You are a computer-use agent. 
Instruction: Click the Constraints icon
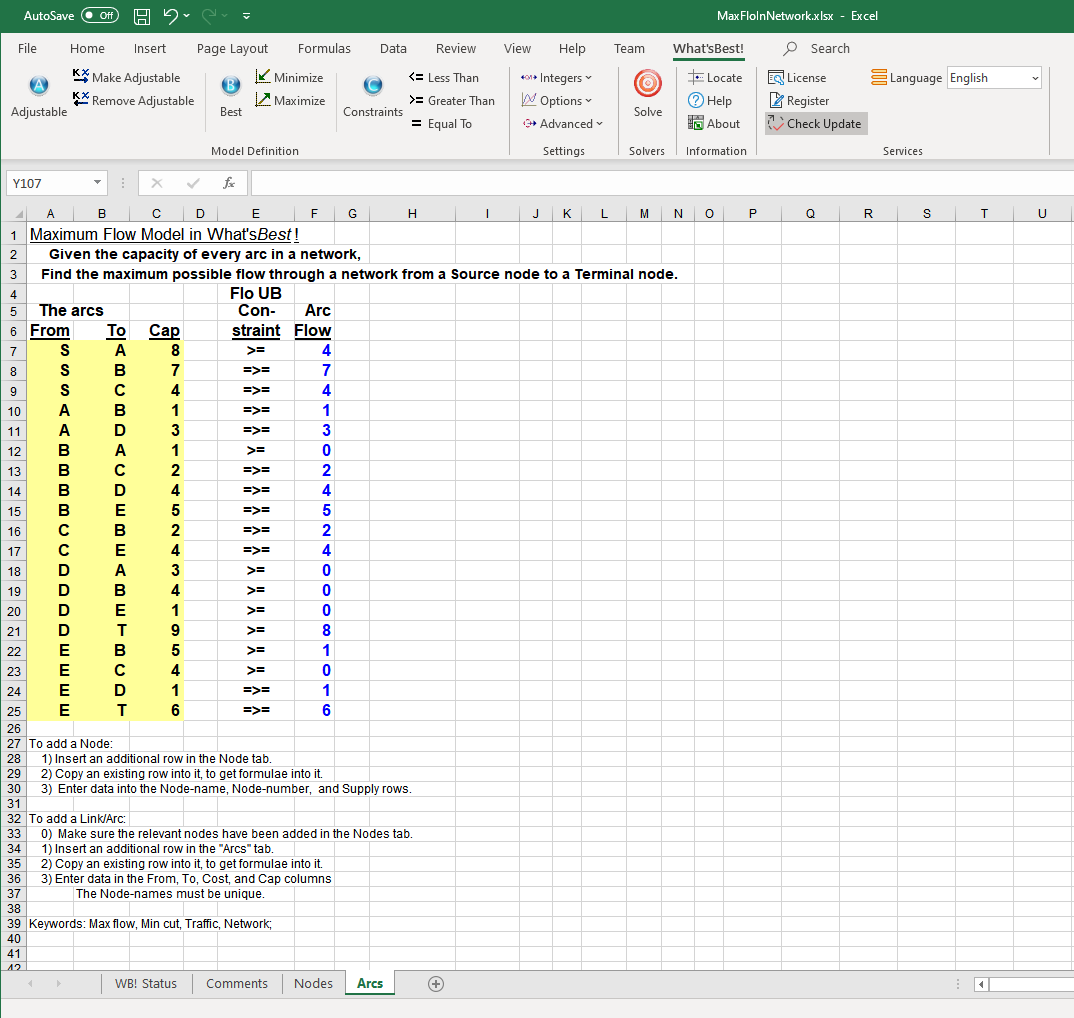tap(372, 86)
